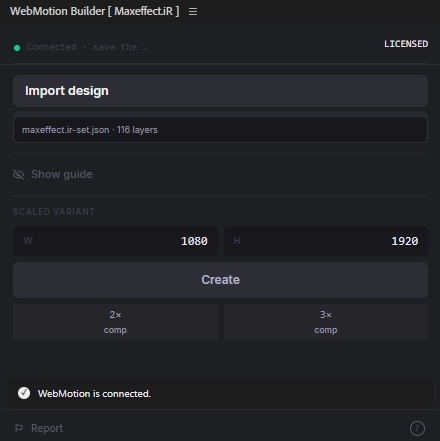Choose the 3× comp option
The width and height of the screenshot is (440, 441).
click(326, 322)
